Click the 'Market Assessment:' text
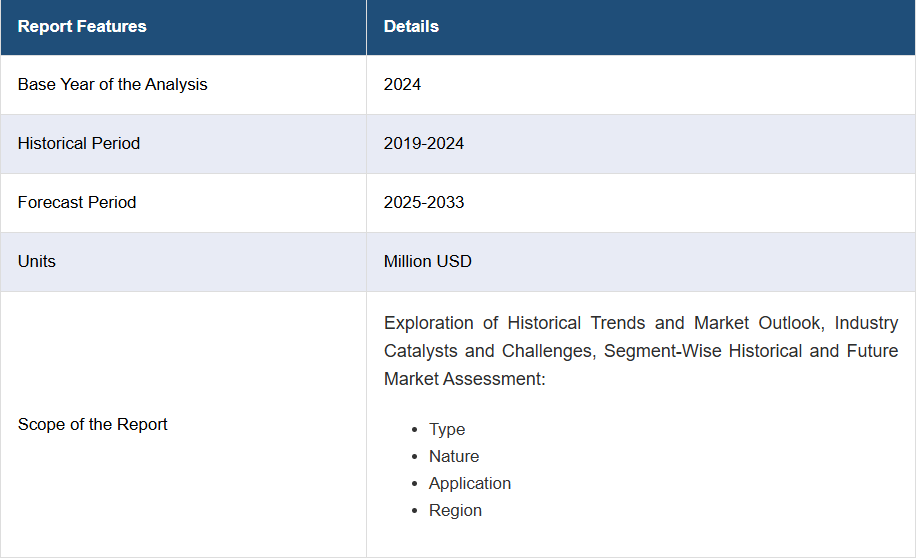This screenshot has width=917, height=558. pos(464,379)
